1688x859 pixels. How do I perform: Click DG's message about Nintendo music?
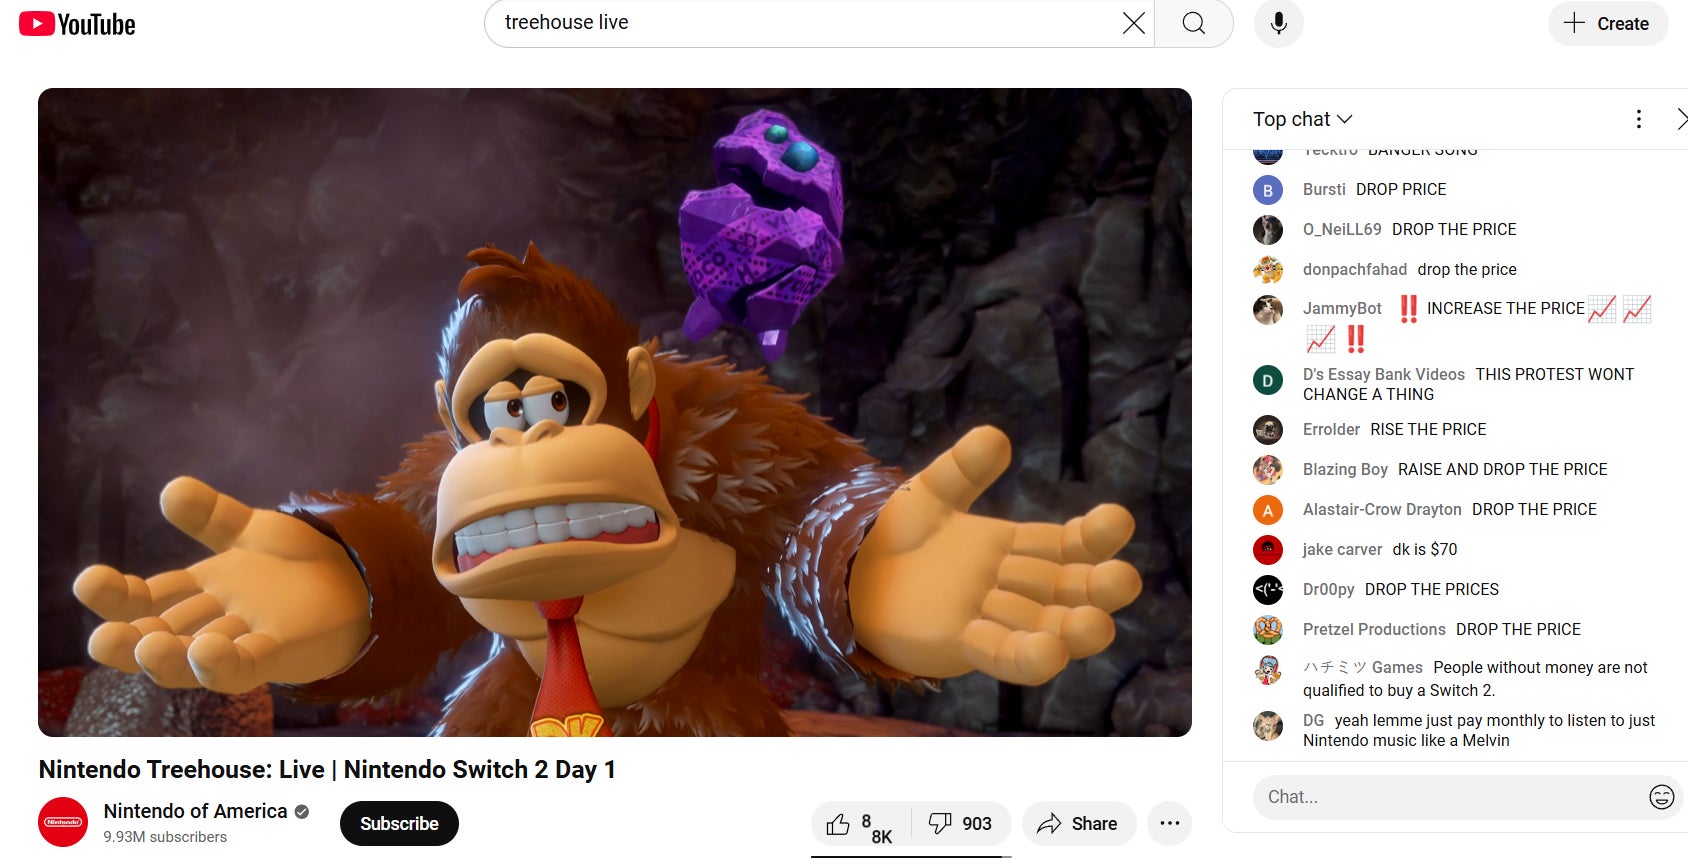point(1479,730)
